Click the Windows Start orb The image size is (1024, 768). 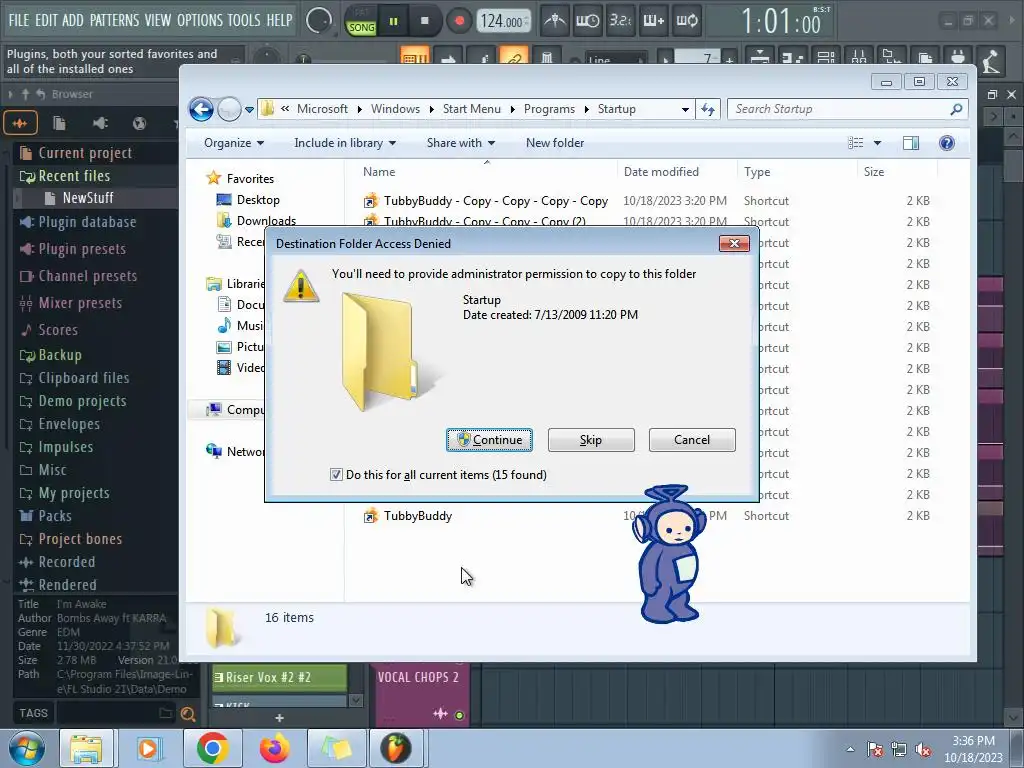26,748
